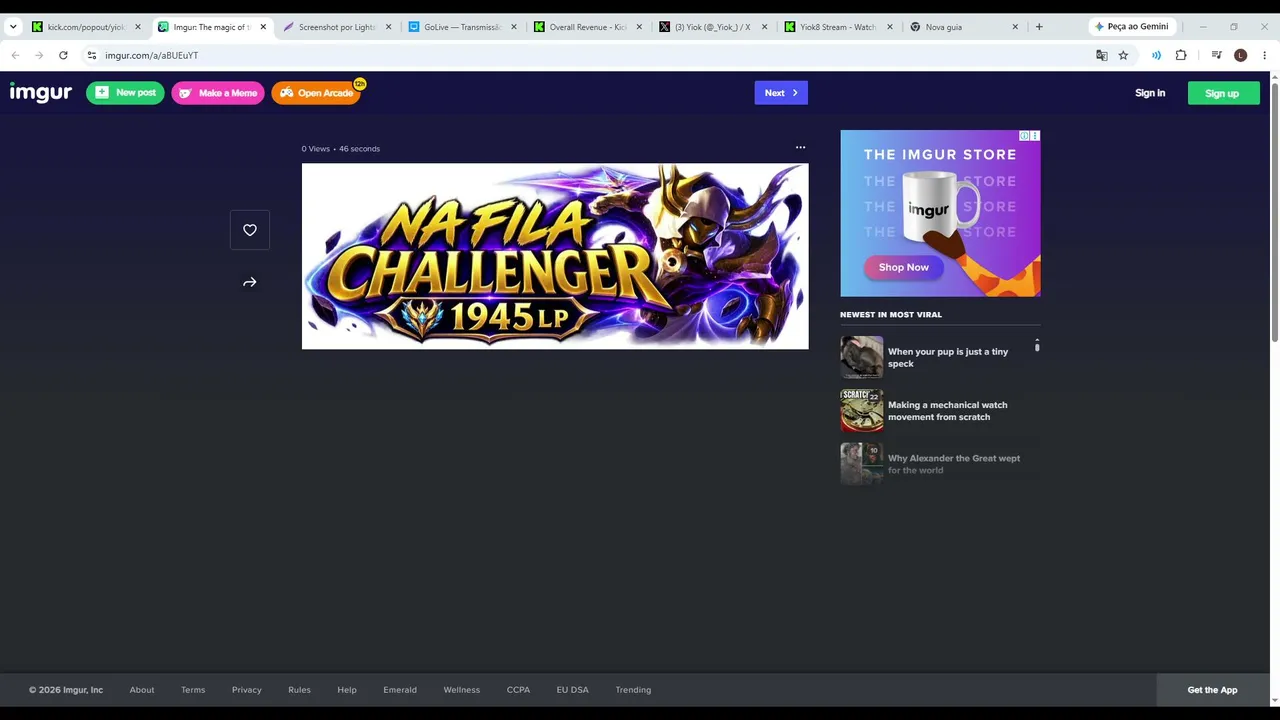Screen dimensions: 1280x720
Task: Click the Peça ao Gemini button
Action: coord(1131,27)
